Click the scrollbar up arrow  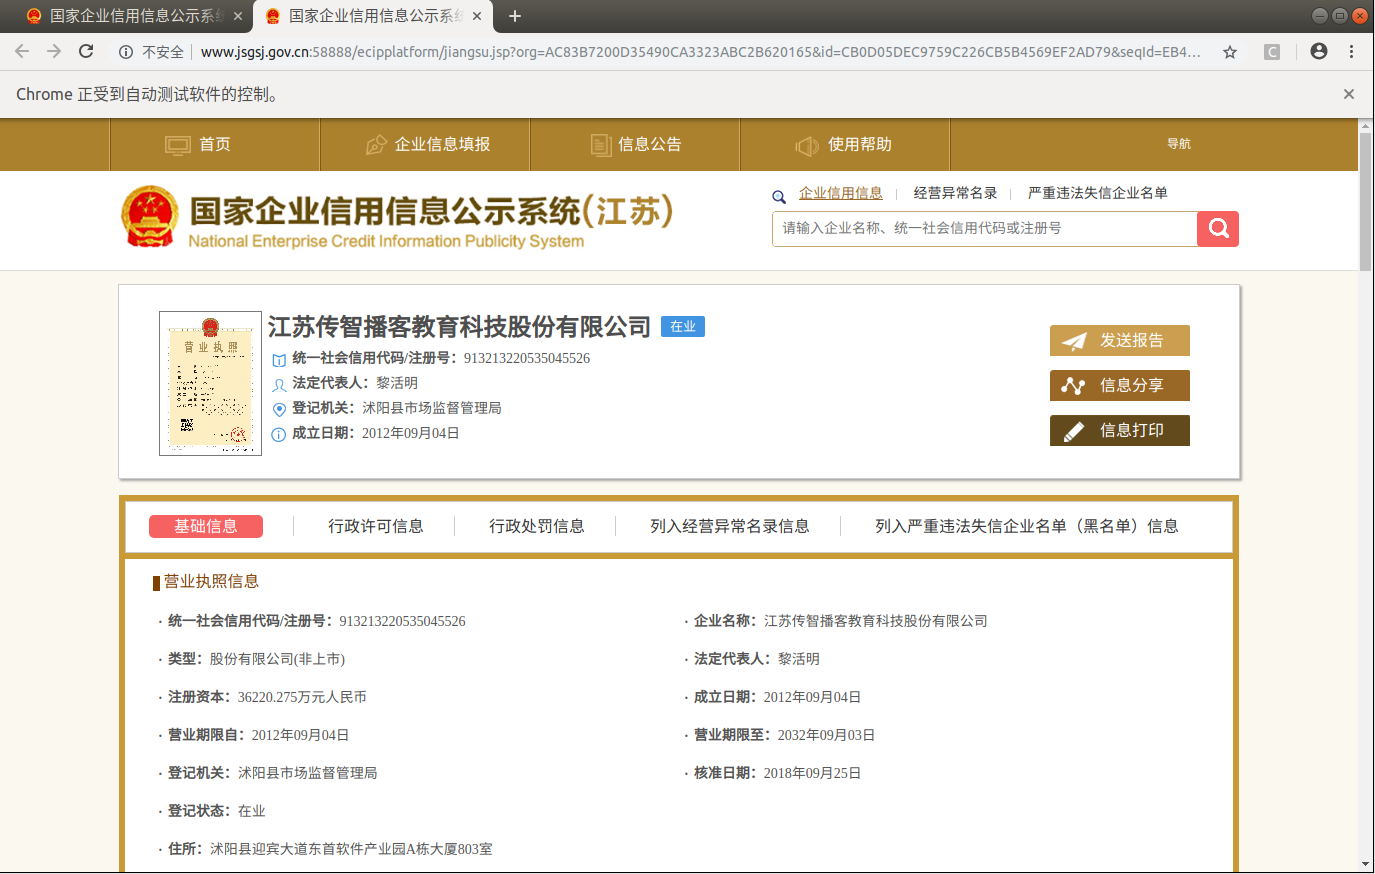[x=1366, y=126]
